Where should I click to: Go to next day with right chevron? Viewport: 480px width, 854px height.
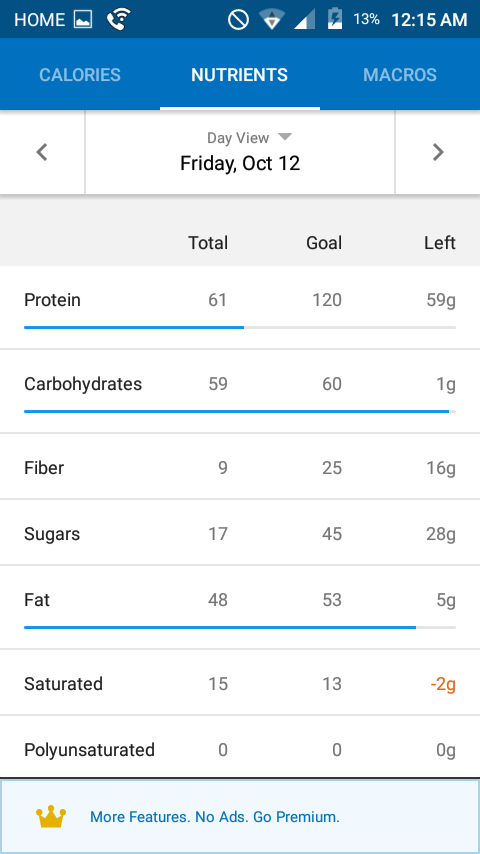coord(438,152)
